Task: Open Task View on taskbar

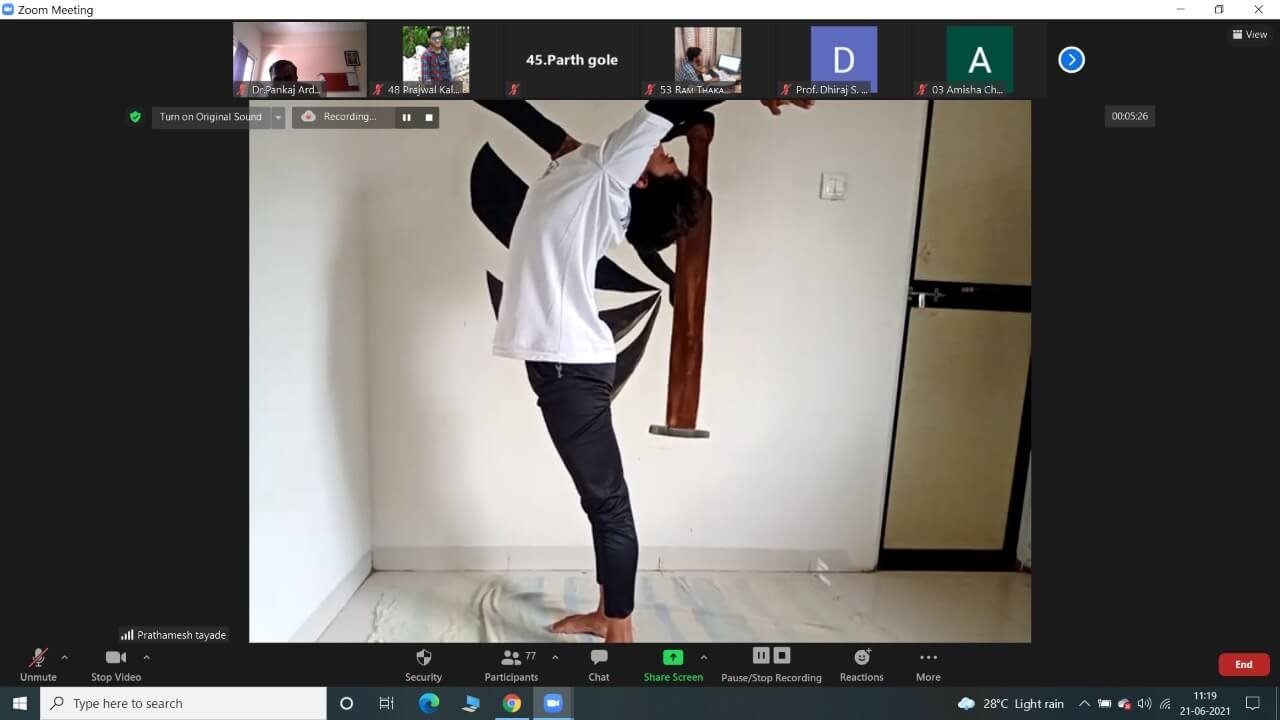Action: 387,703
